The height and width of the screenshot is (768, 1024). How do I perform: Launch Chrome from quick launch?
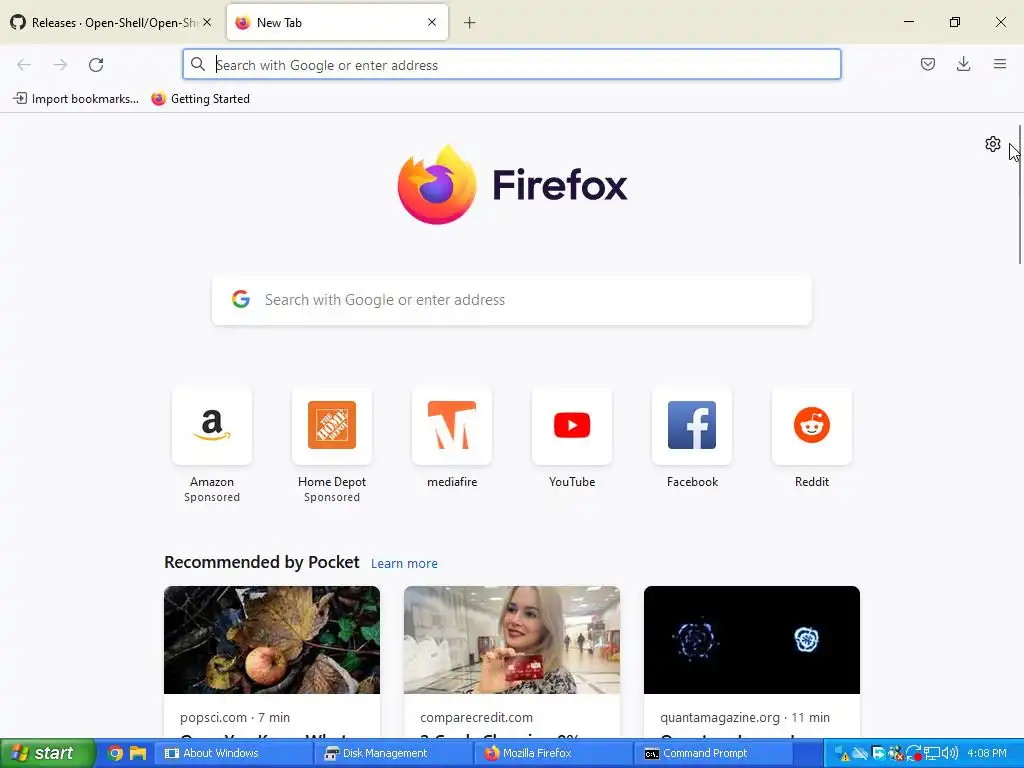[115, 754]
